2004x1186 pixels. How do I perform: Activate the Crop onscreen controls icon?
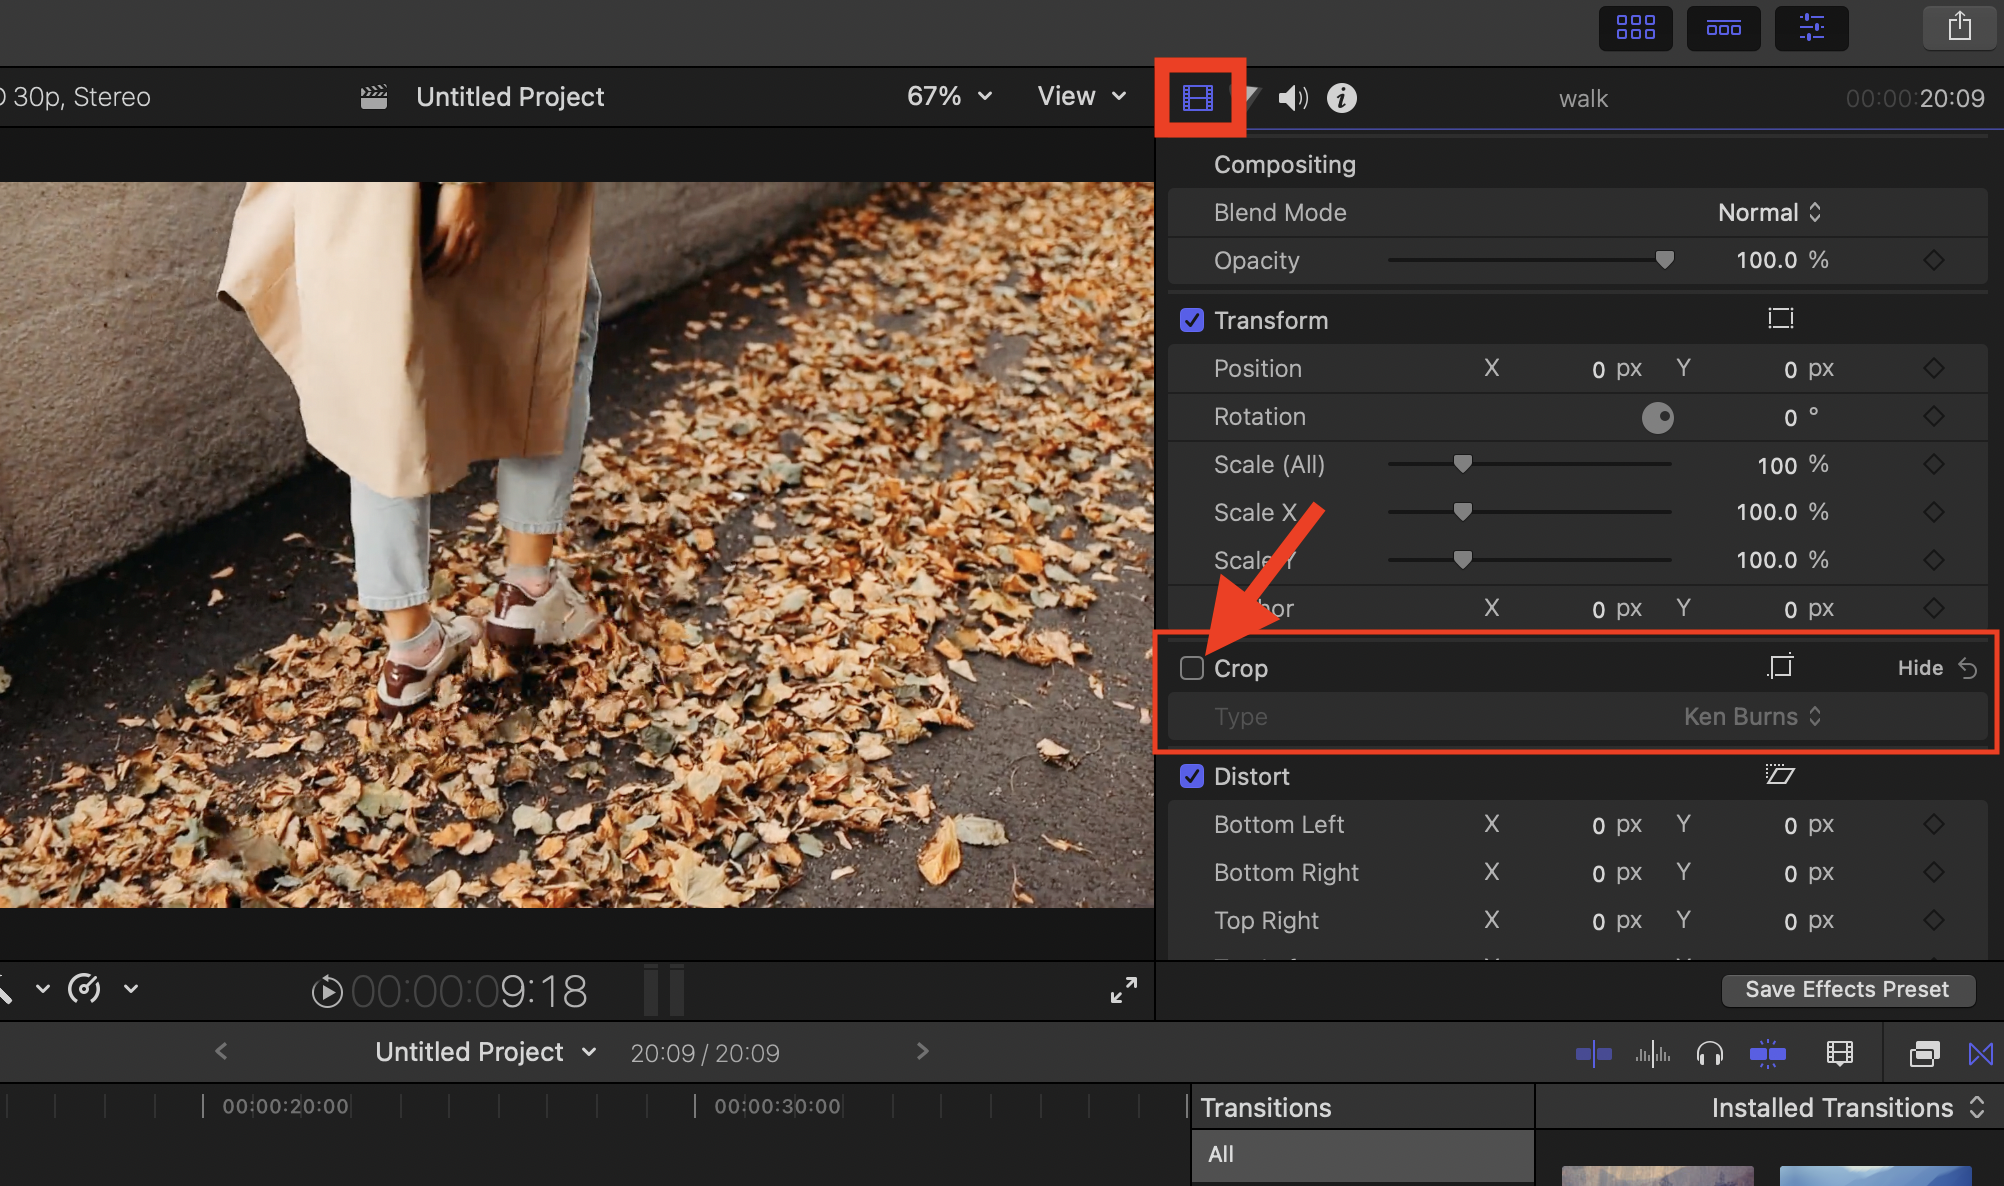[1780, 667]
